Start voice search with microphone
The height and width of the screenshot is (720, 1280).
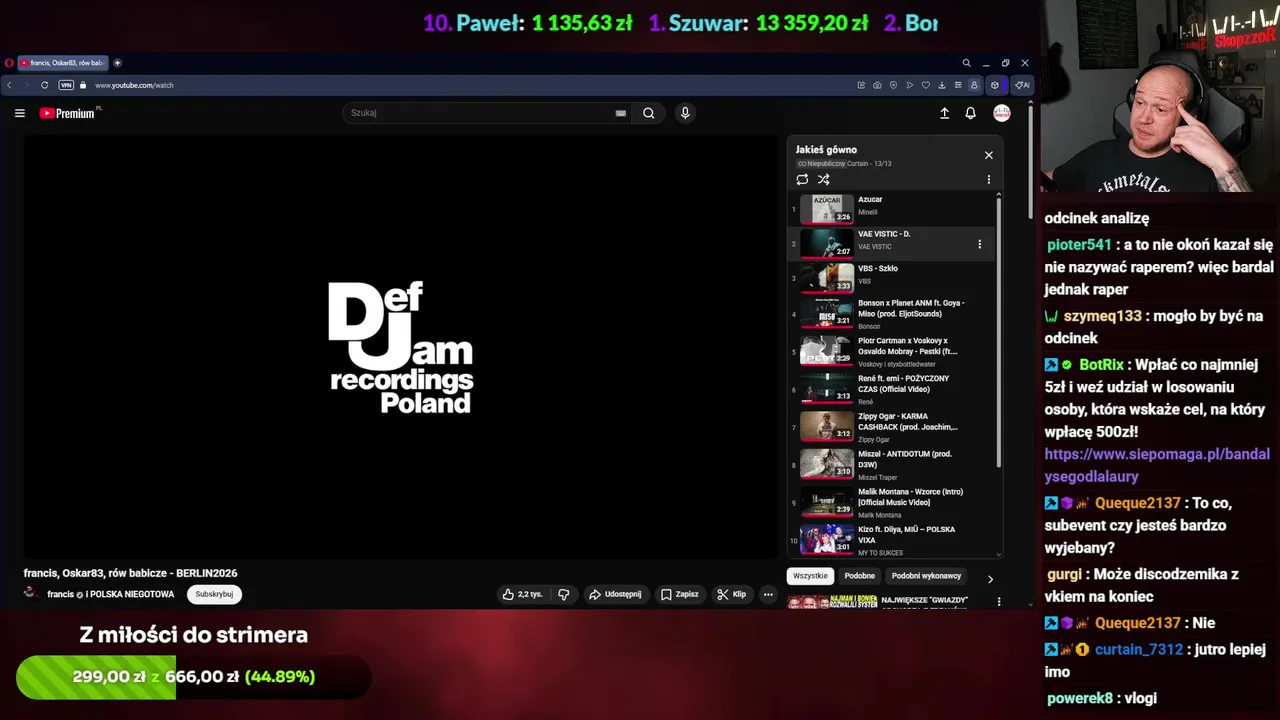685,113
